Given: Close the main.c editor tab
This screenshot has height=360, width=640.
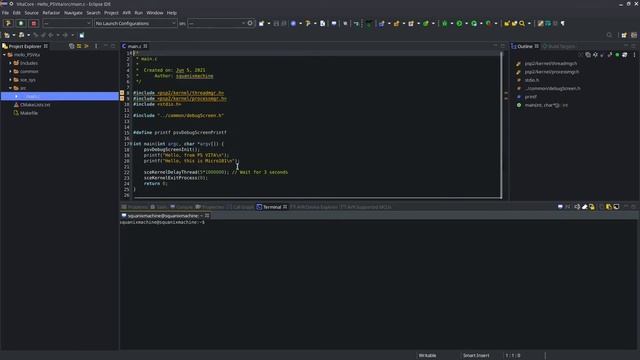Looking at the screenshot, I should point(145,46).
